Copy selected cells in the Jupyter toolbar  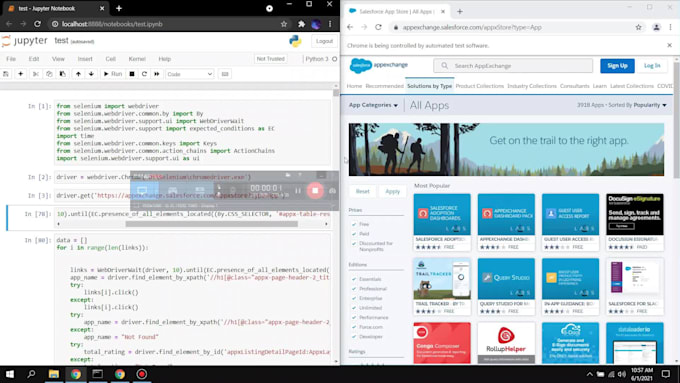(49, 74)
